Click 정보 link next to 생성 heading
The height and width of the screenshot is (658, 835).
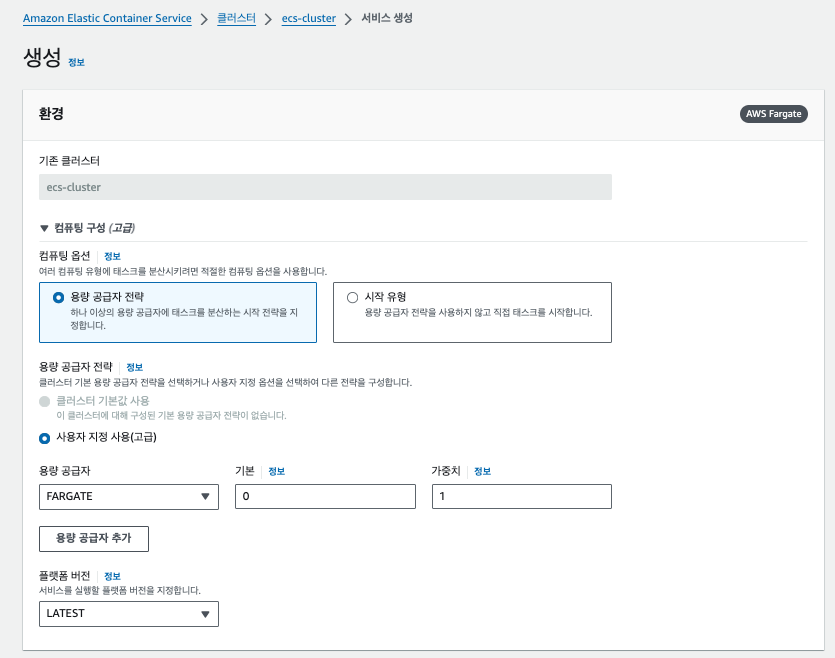pyautogui.click(x=77, y=62)
